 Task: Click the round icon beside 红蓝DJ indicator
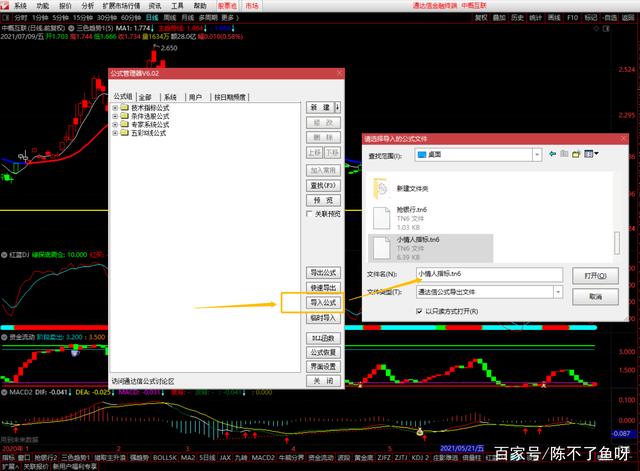pos(4,255)
